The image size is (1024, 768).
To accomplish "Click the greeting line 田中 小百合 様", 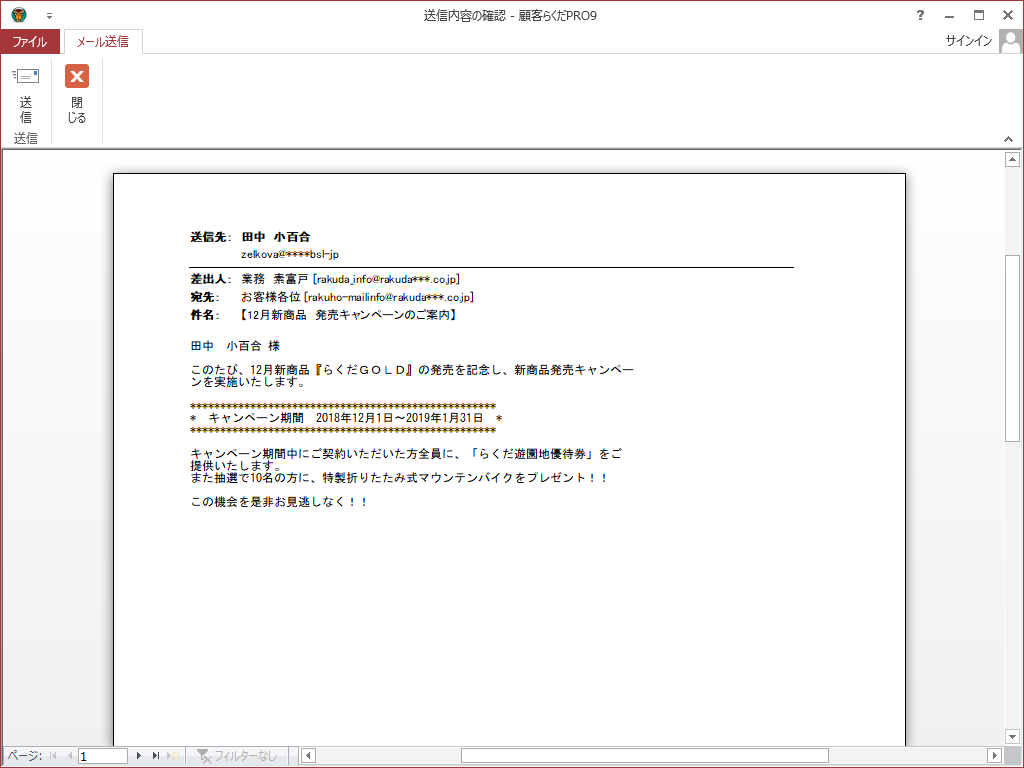I will pos(235,346).
